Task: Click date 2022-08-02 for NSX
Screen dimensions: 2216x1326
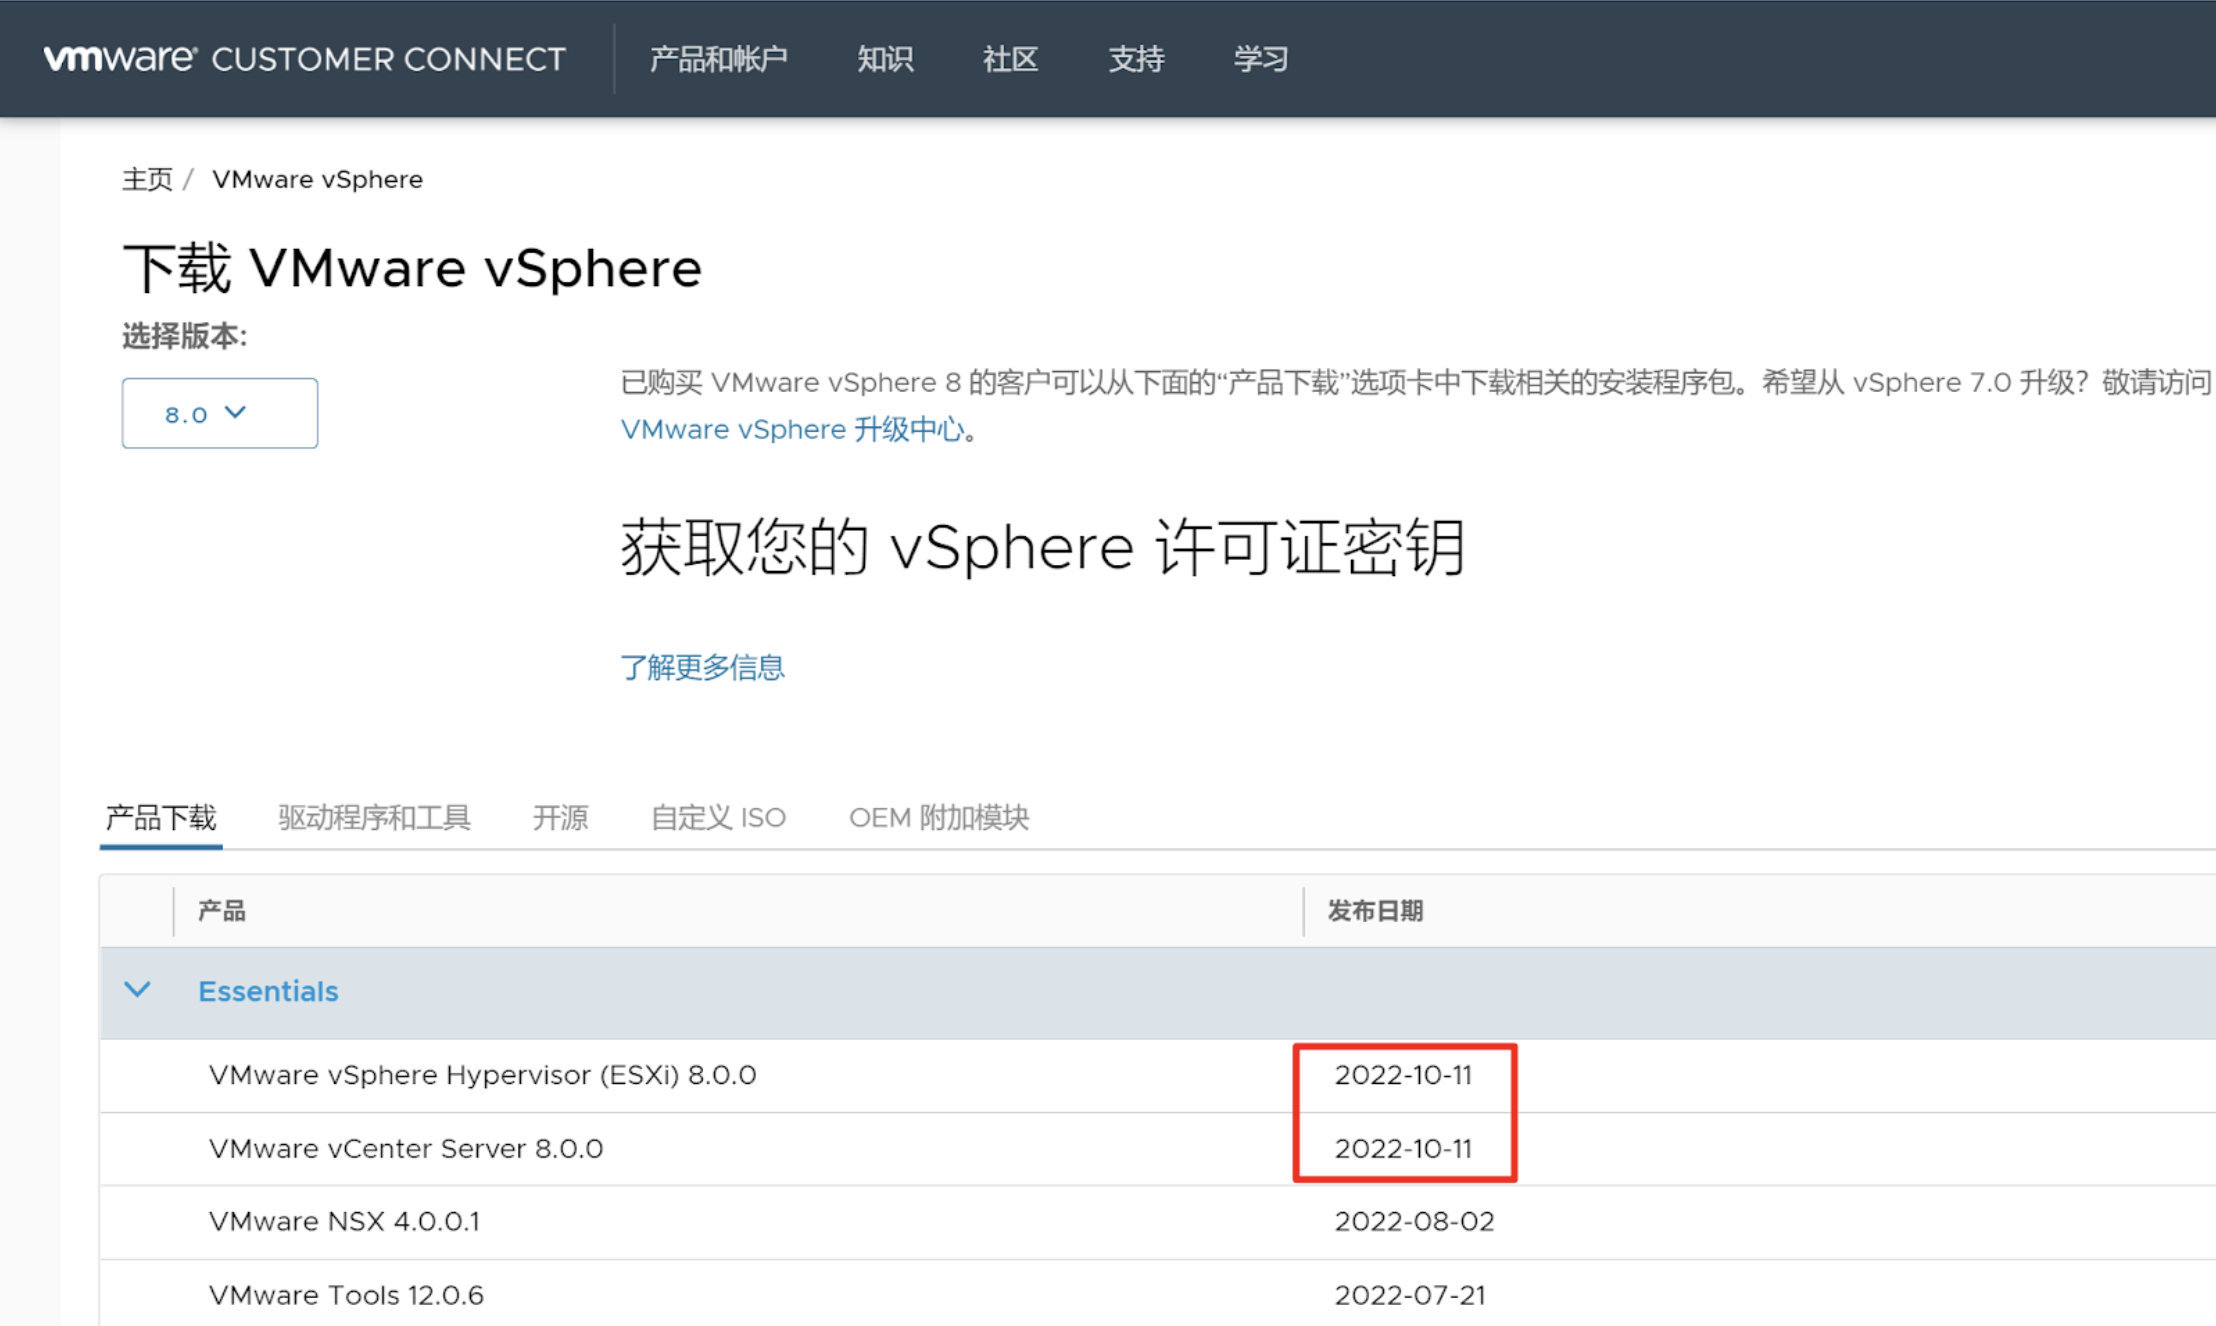Action: tap(1414, 1222)
